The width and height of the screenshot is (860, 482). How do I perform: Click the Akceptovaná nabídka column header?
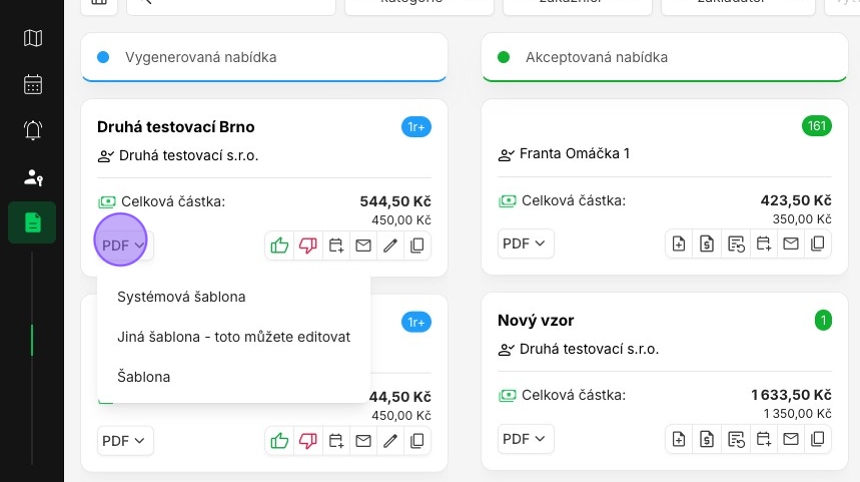coord(596,58)
